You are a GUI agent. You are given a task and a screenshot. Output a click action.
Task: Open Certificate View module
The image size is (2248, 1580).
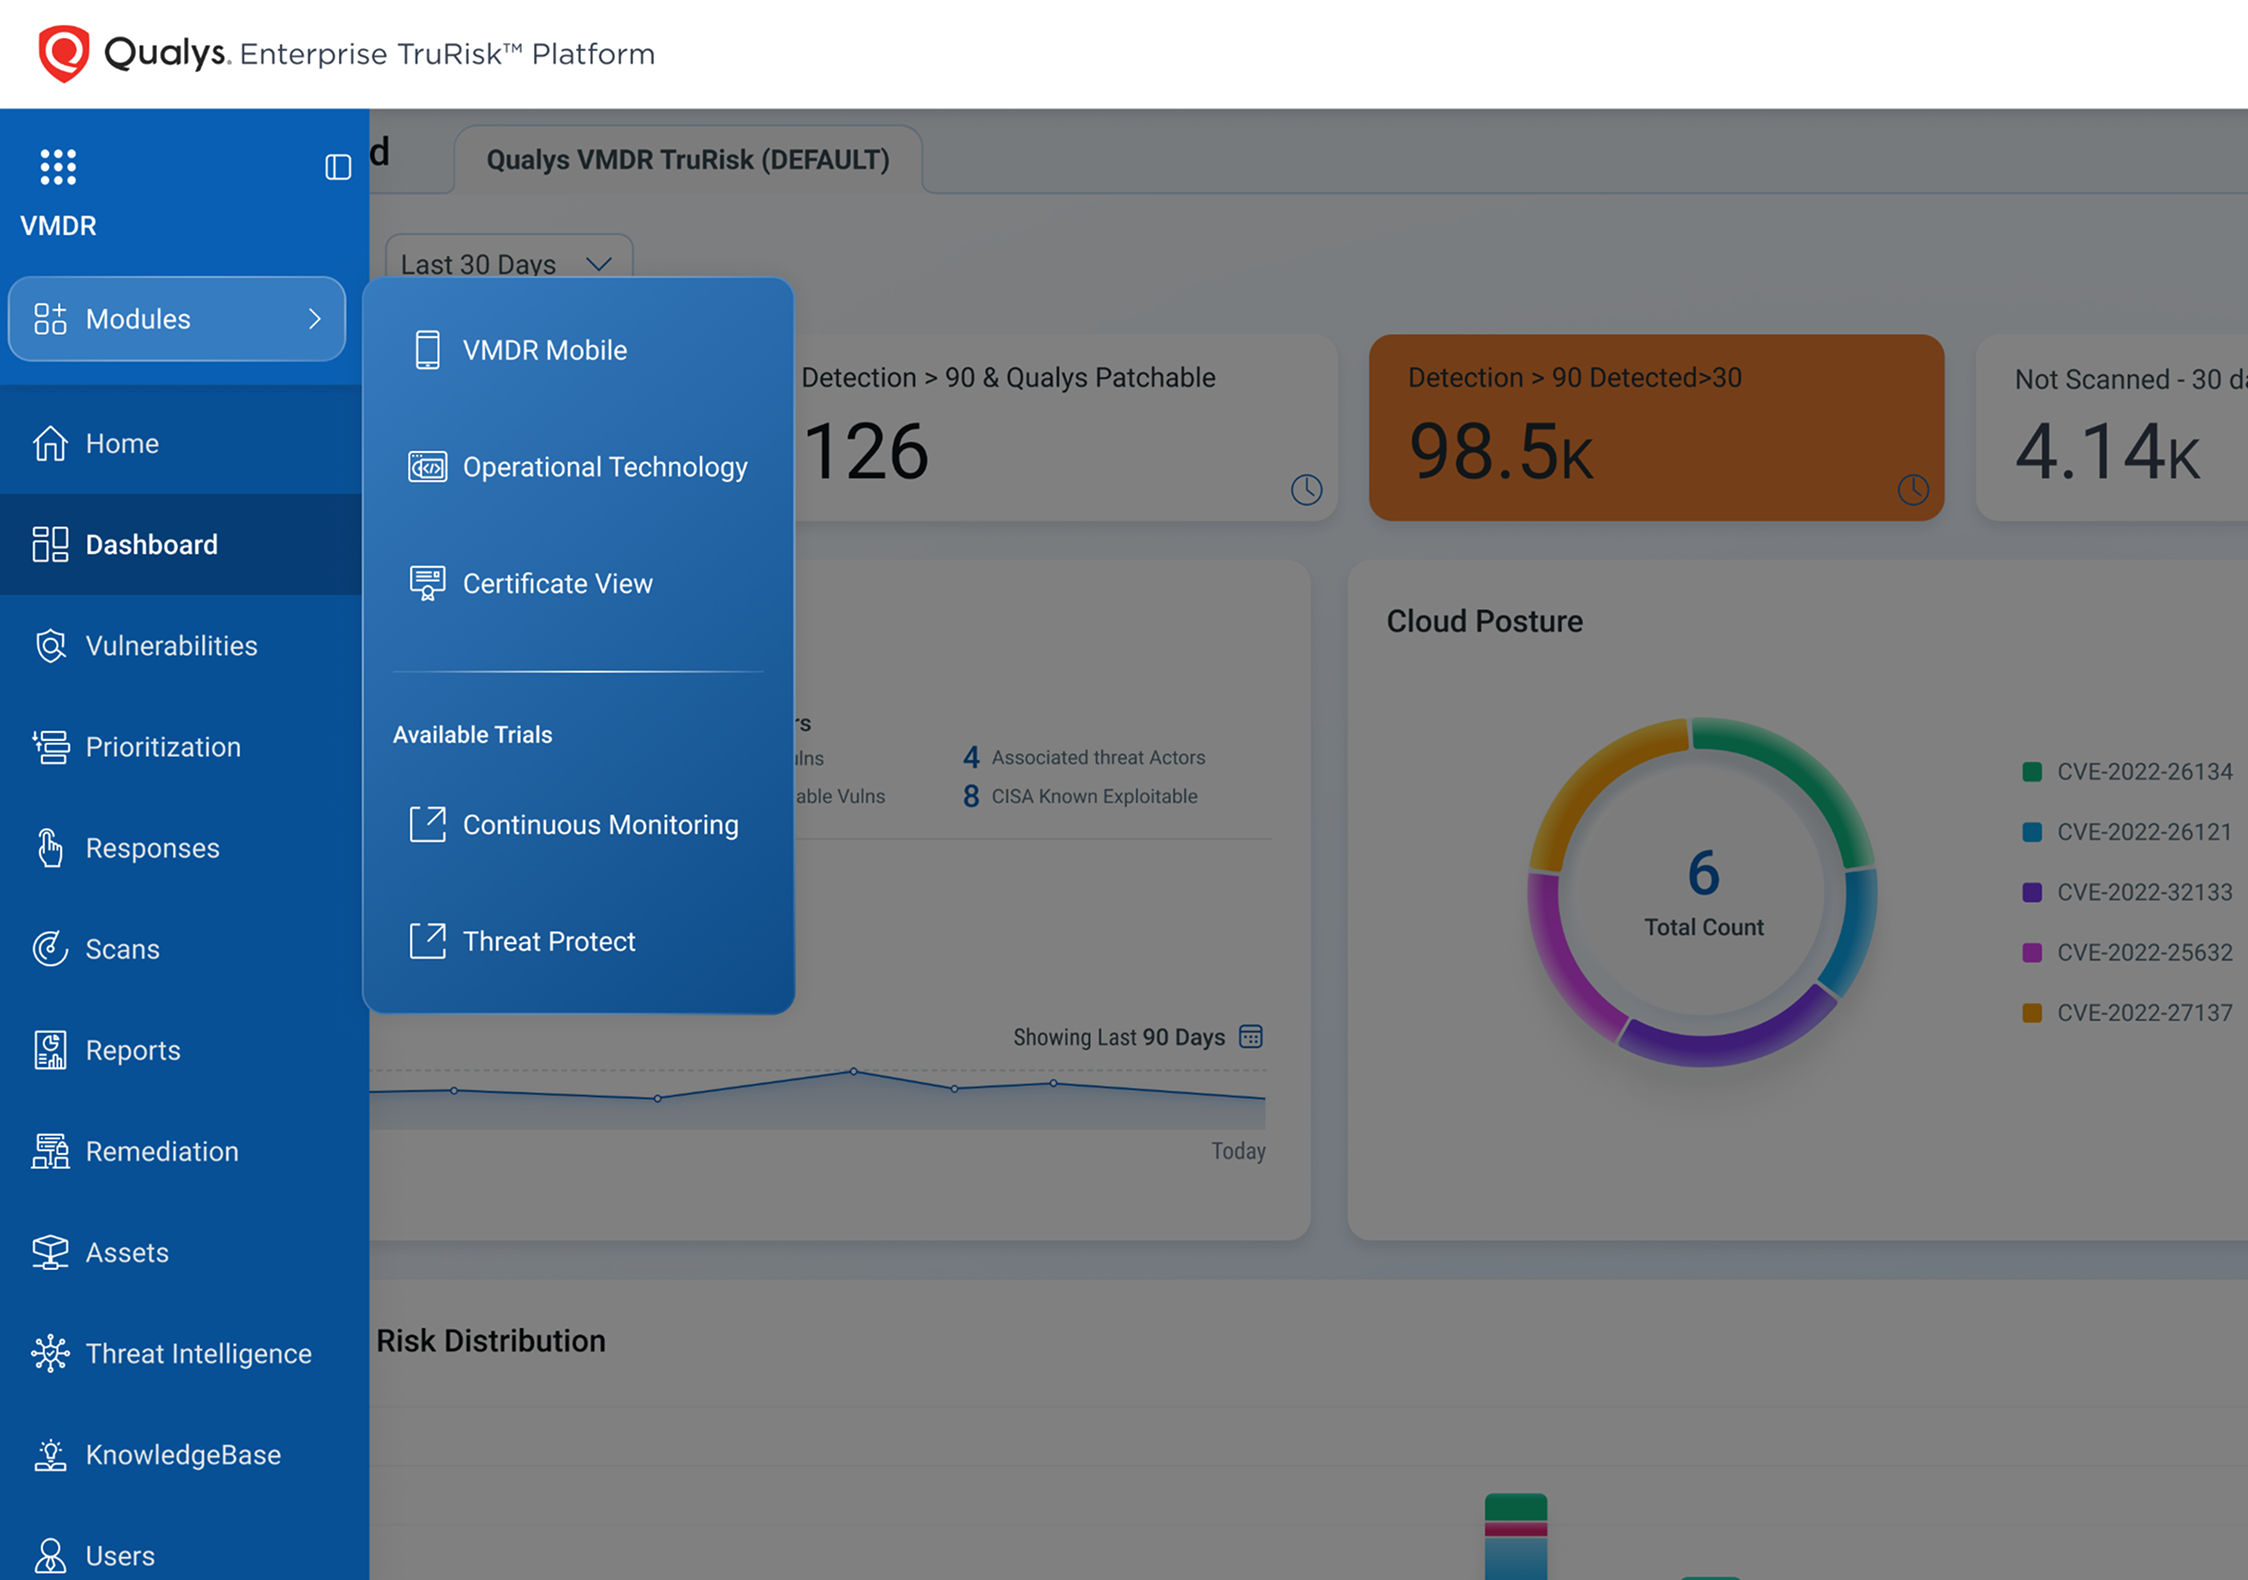coord(578,583)
